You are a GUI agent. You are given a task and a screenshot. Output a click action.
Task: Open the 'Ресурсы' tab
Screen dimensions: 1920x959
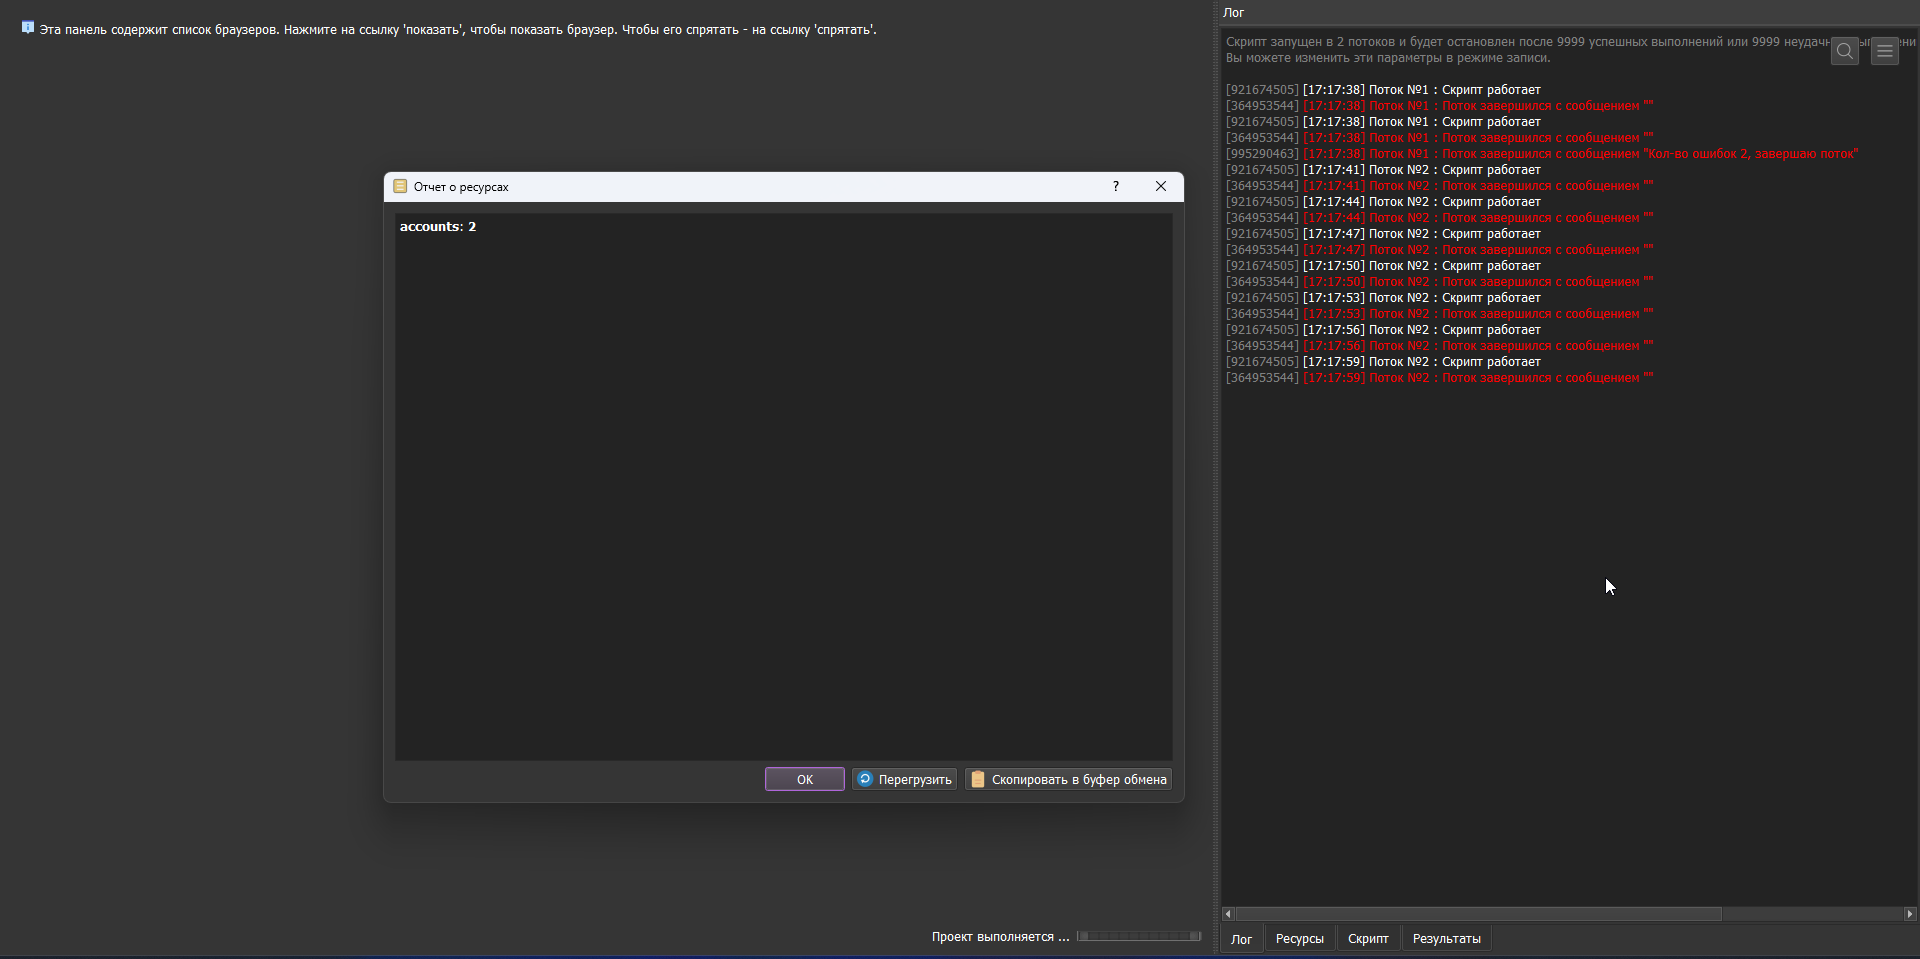tap(1299, 939)
